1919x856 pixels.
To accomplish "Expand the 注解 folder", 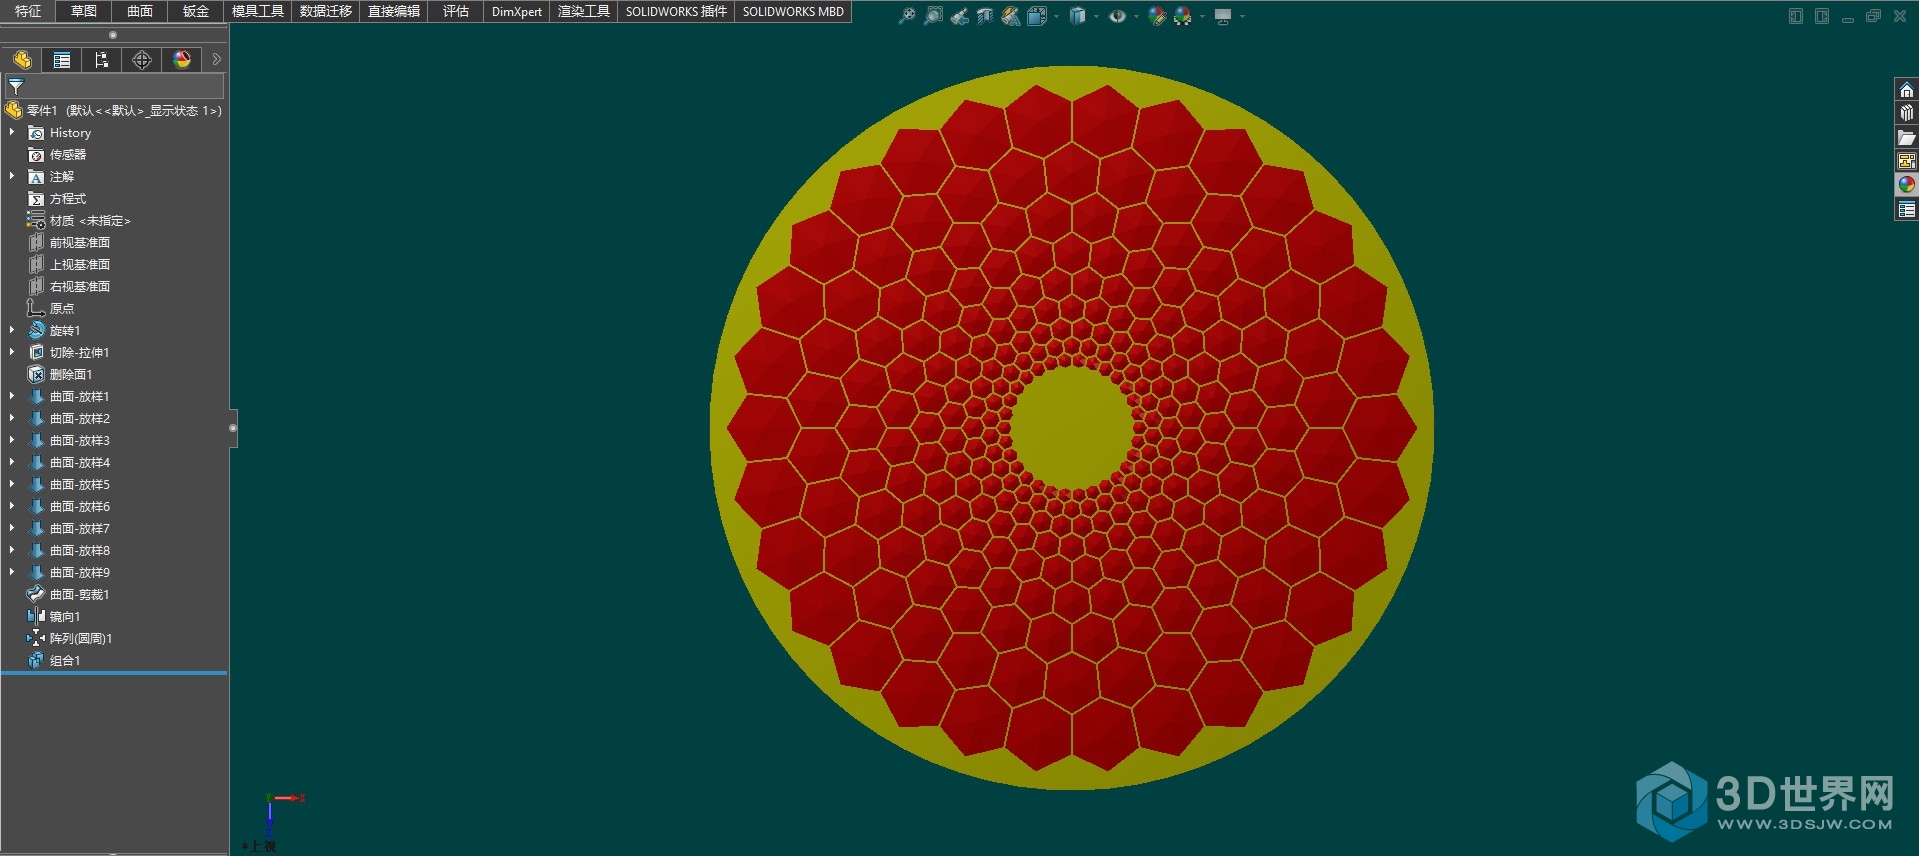I will [x=12, y=176].
